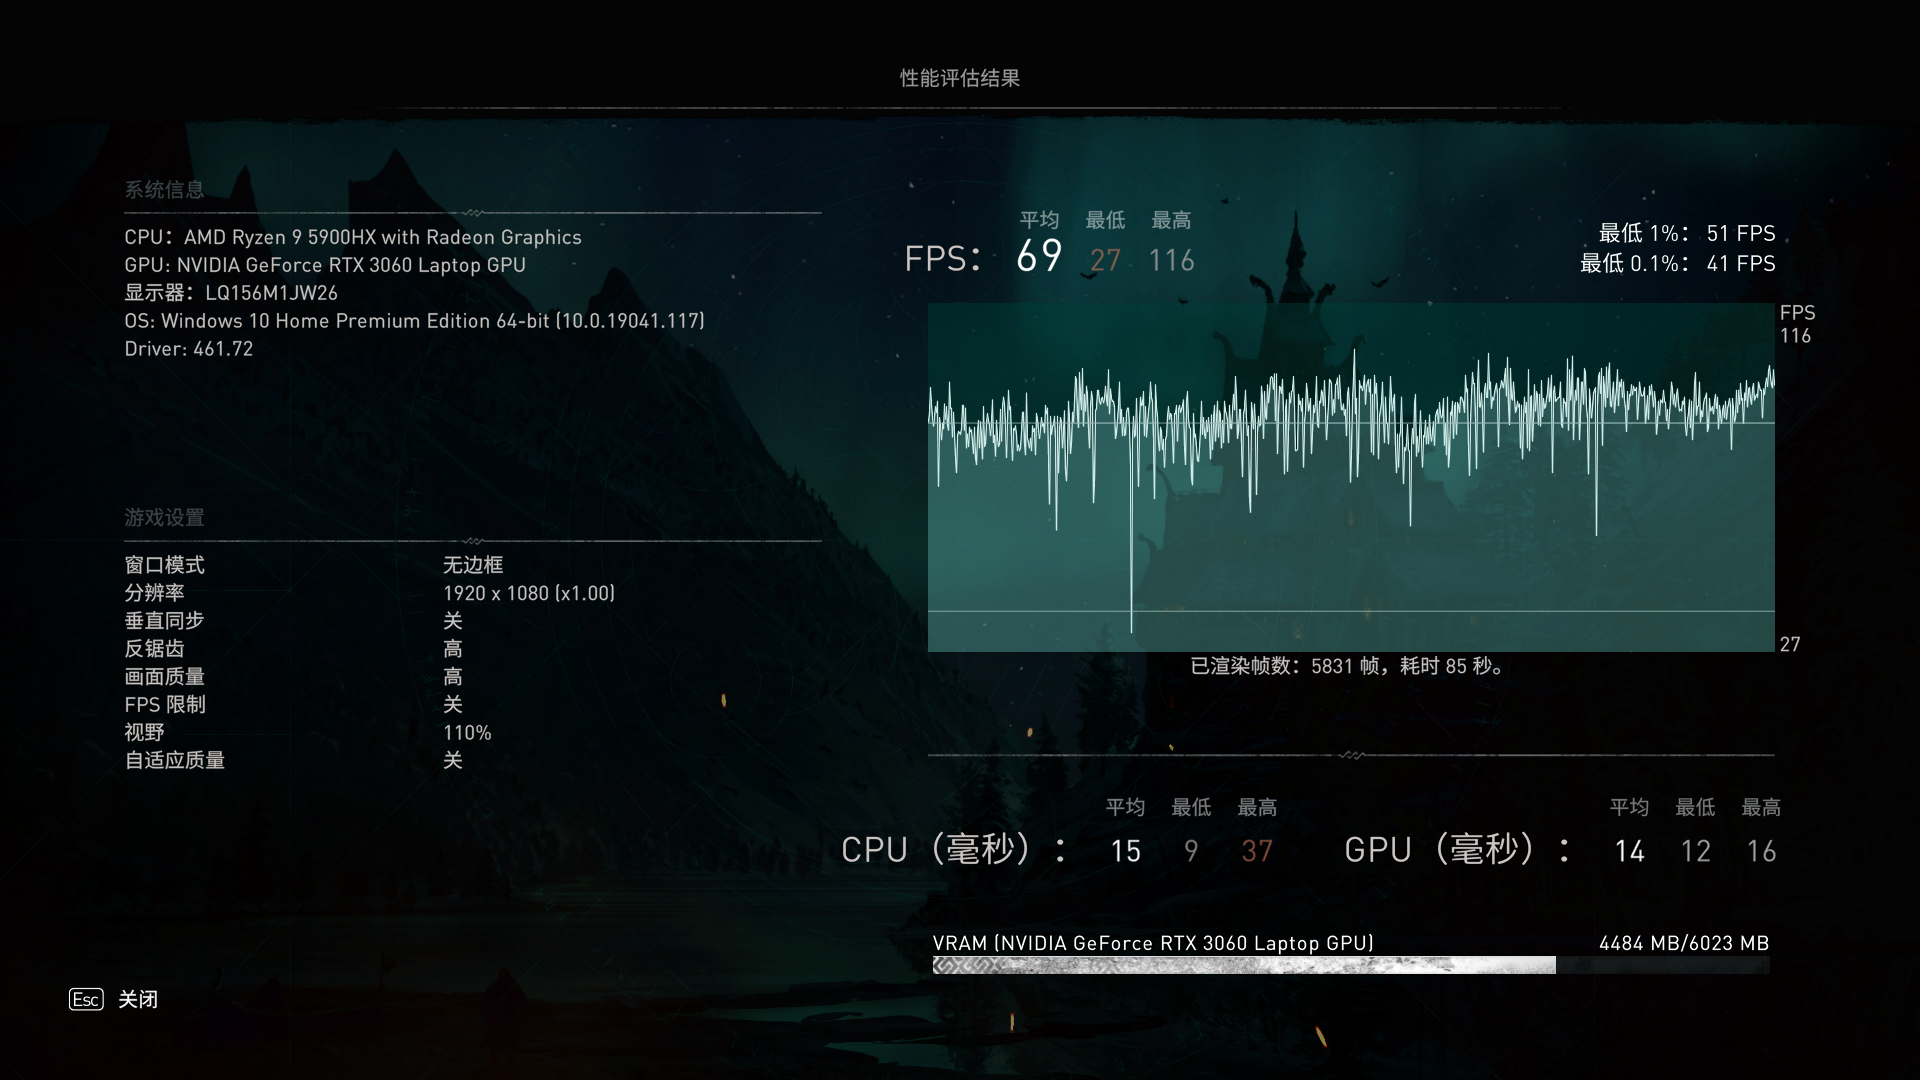Click the 性能评估结果 title

coord(959,78)
